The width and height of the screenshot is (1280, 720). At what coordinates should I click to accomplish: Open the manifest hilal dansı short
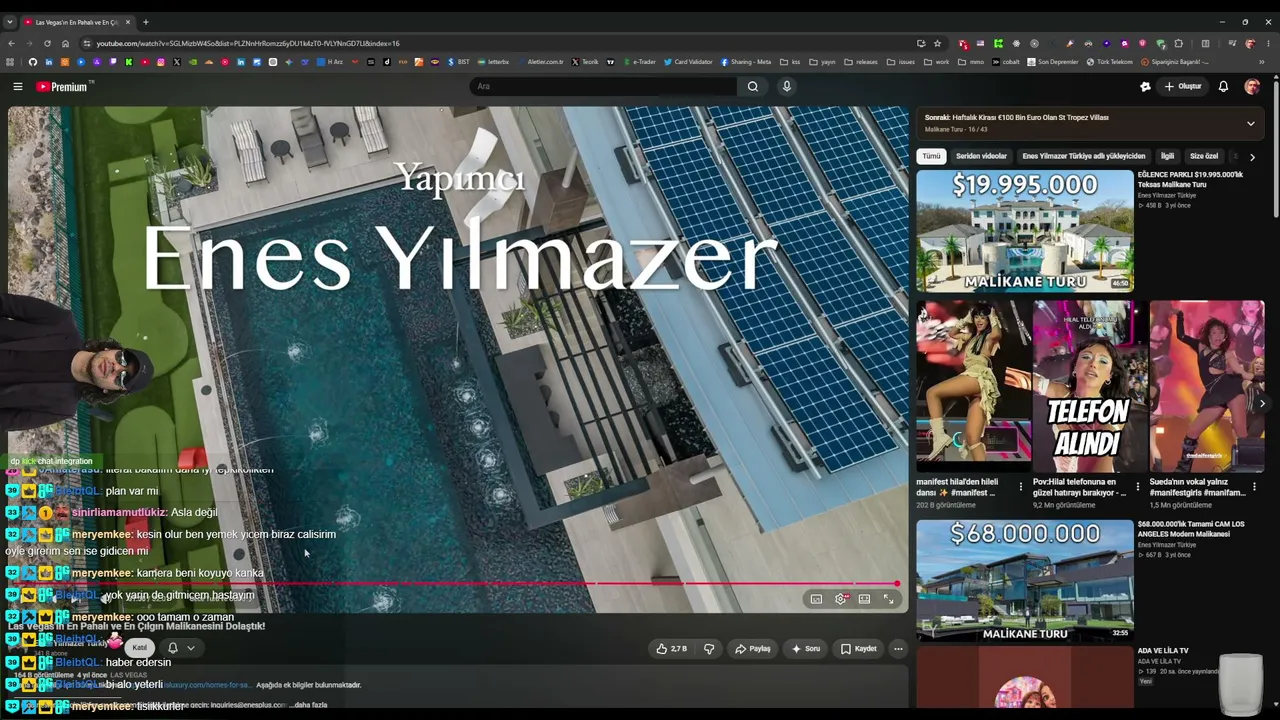pyautogui.click(x=973, y=386)
